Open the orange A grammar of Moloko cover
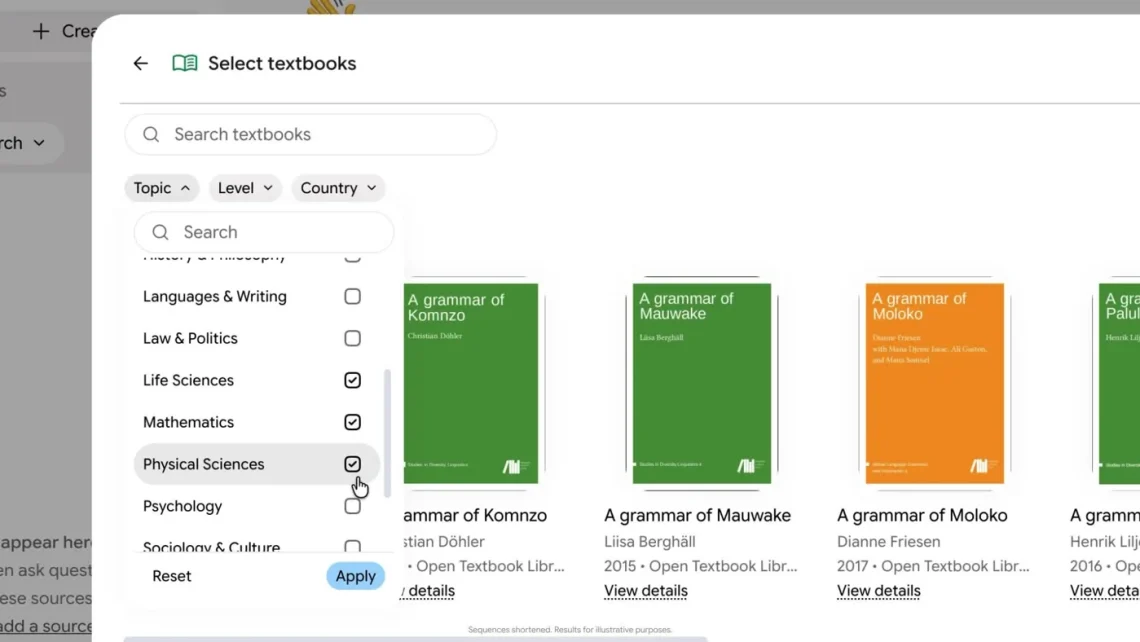Screen dimensions: 1140x642 934,383
